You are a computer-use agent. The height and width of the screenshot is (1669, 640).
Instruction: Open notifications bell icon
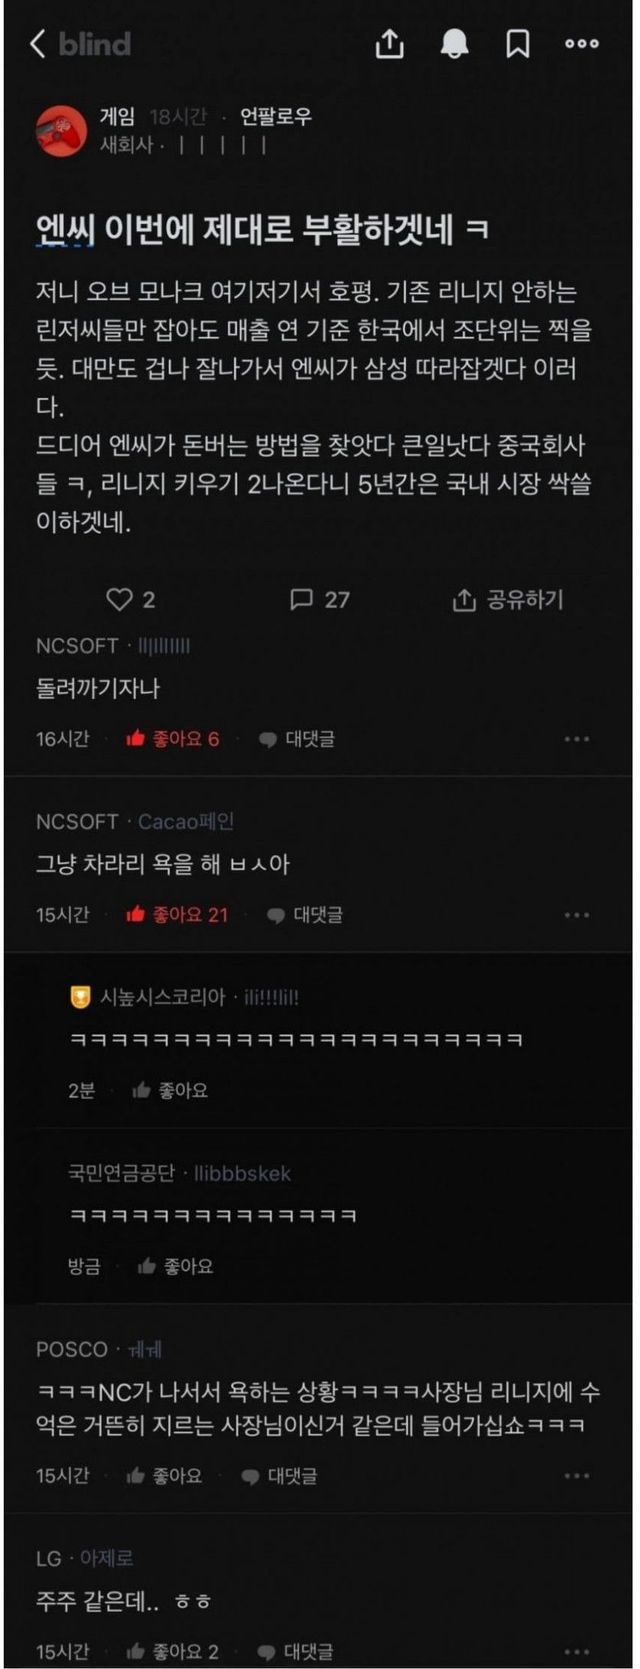coord(455,43)
